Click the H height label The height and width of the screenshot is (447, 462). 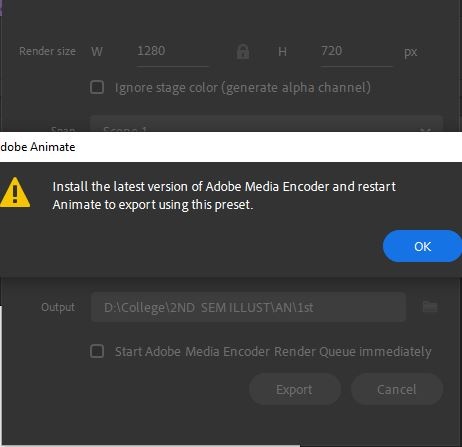(x=282, y=52)
